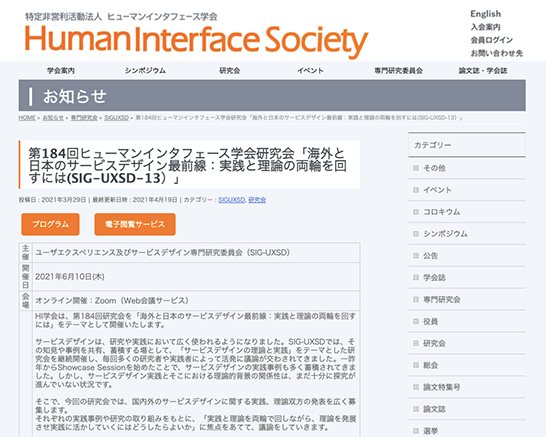546x437 pixels.
Task: Open お問い合わせ先 contact link
Action: click(497, 53)
